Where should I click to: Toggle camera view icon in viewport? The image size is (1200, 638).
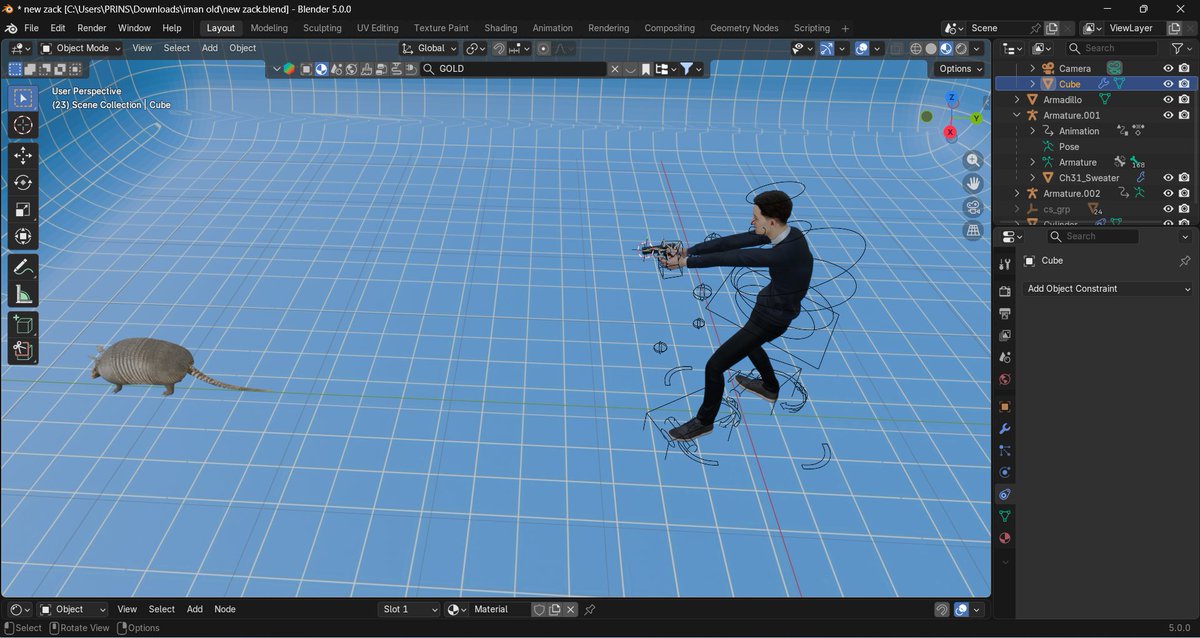pyautogui.click(x=973, y=207)
